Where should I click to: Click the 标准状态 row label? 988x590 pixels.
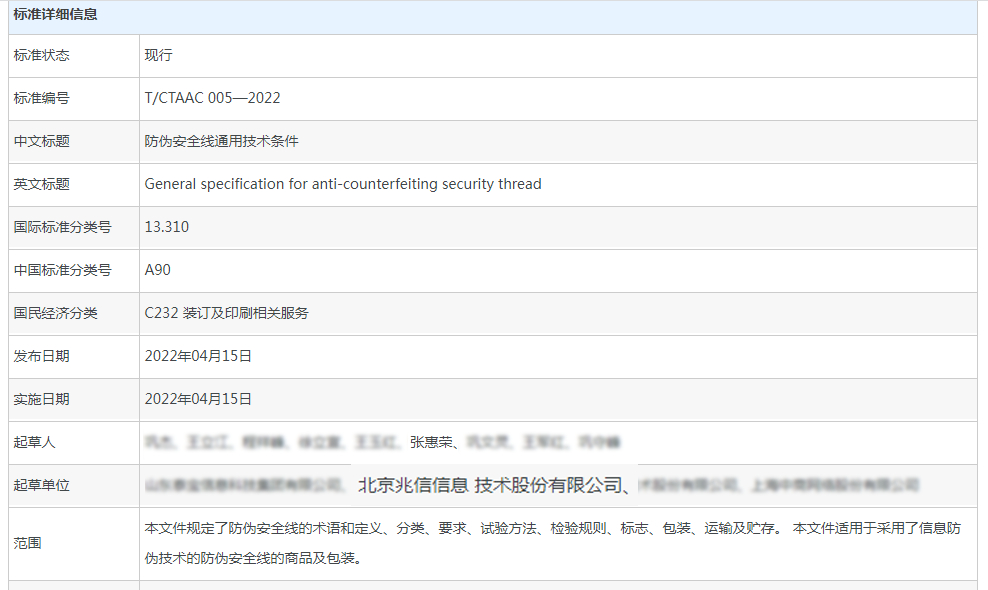[x=42, y=56]
